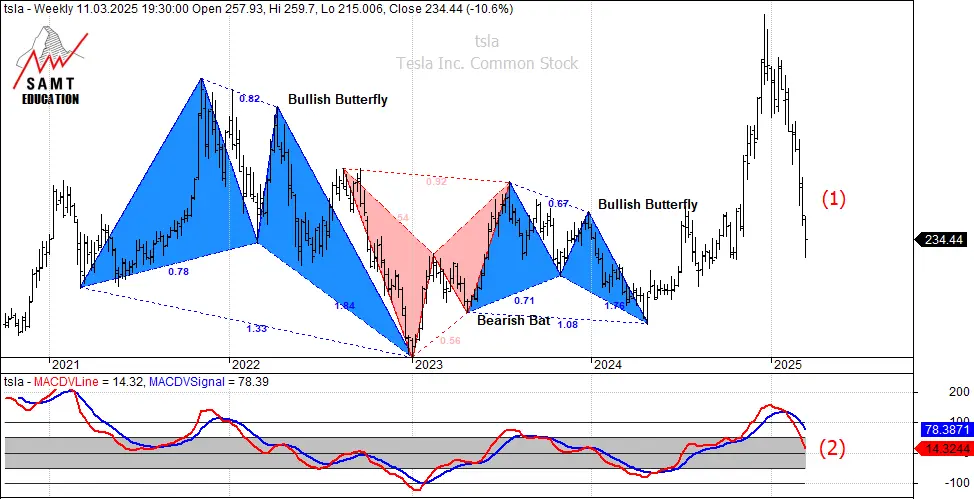The width and height of the screenshot is (974, 499).
Task: Select the chart header with Open 257.93
Action: (x=257, y=9)
